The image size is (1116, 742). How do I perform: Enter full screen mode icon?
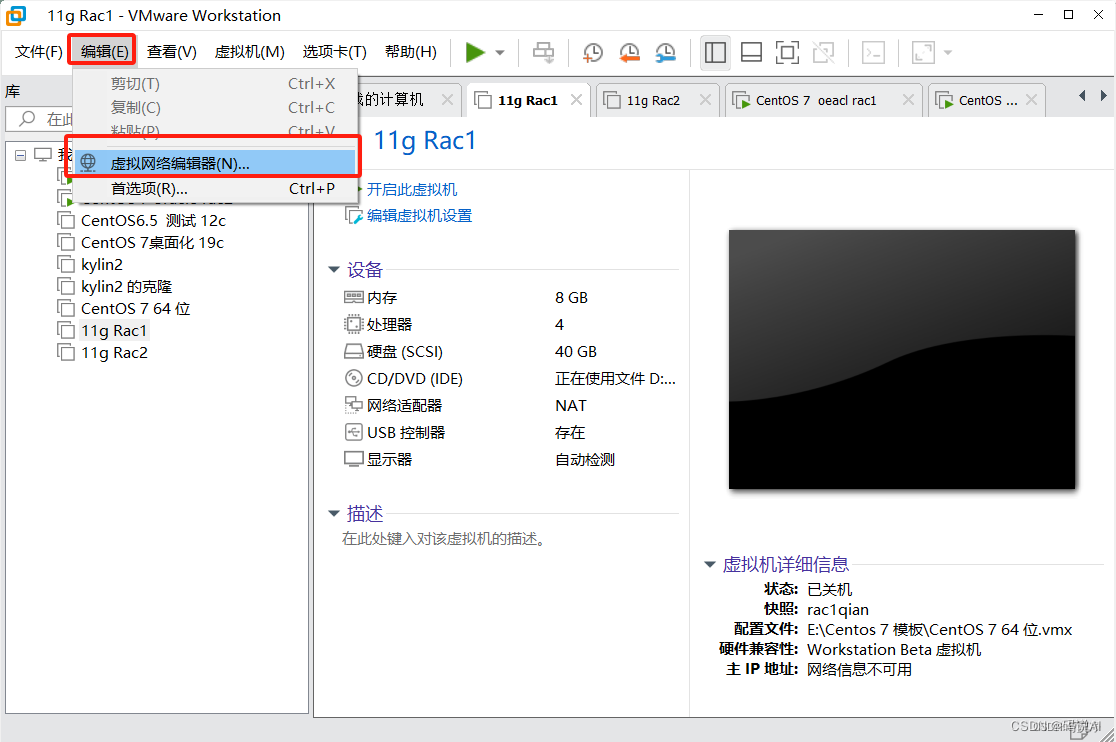pyautogui.click(x=787, y=53)
